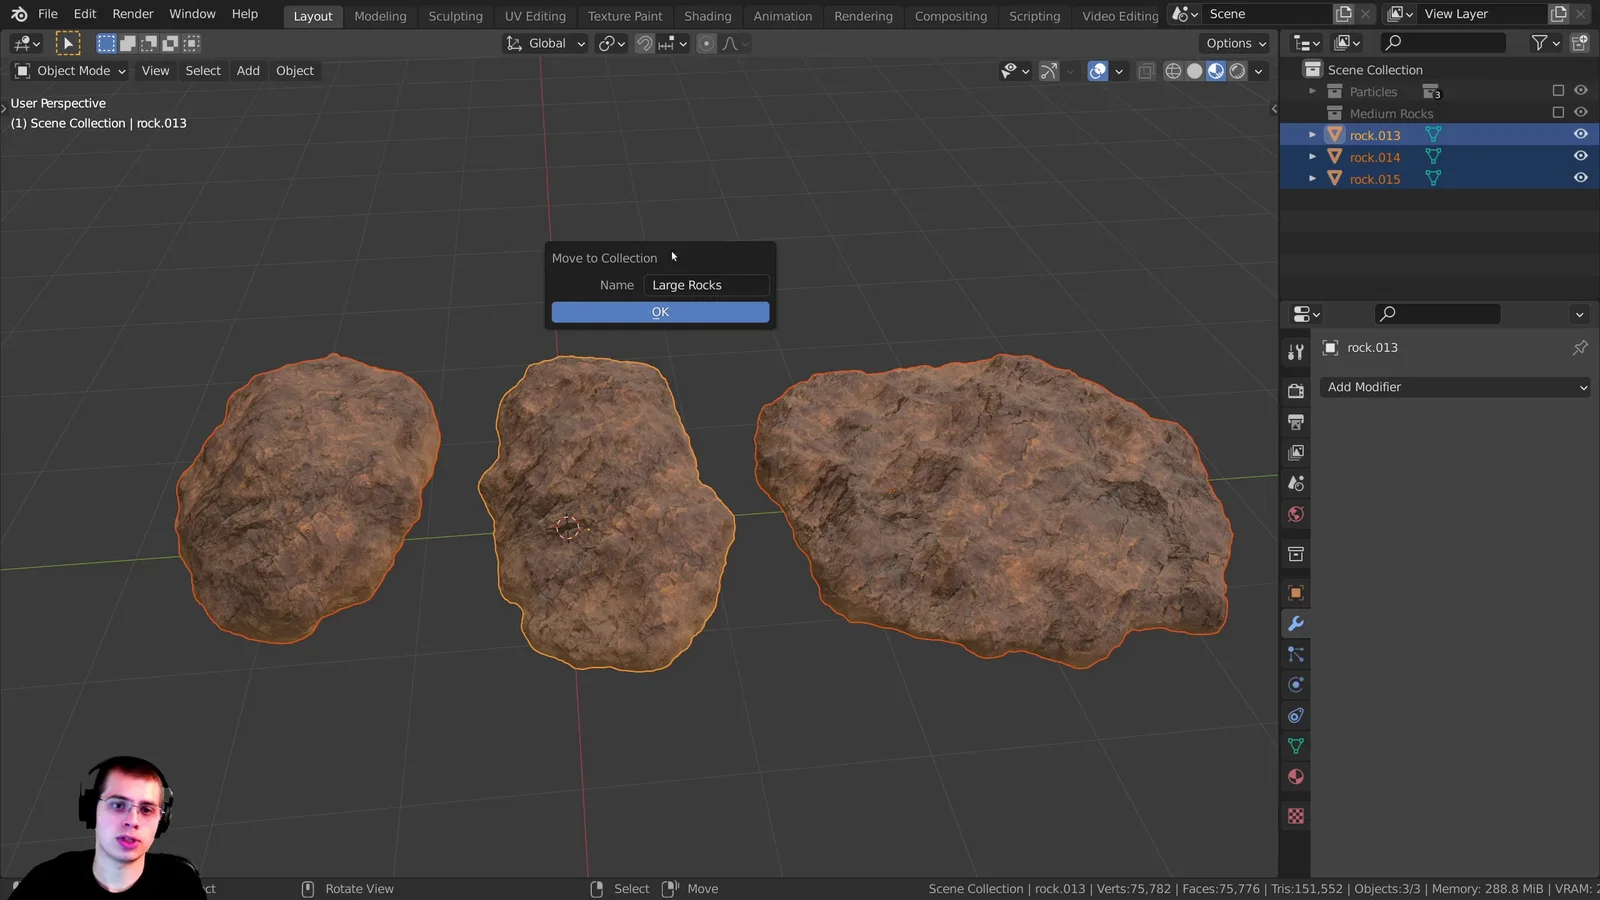Open the Object Mode dropdown
This screenshot has width=1600, height=900.
pyautogui.click(x=68, y=70)
